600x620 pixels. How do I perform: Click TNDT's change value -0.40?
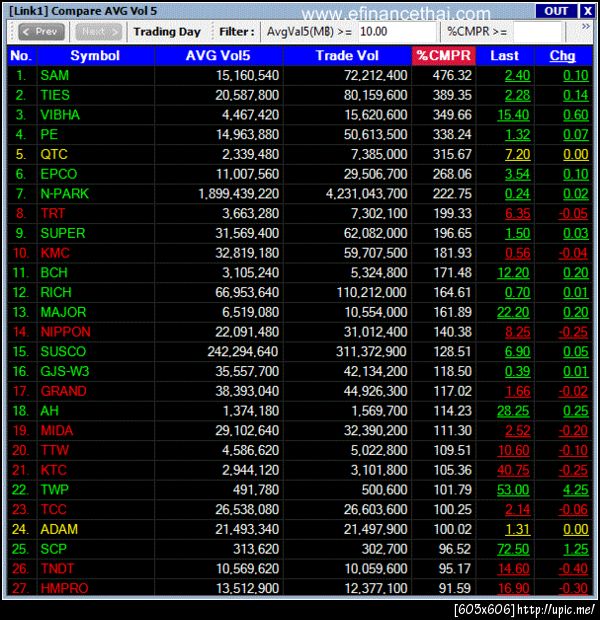[x=574, y=569]
